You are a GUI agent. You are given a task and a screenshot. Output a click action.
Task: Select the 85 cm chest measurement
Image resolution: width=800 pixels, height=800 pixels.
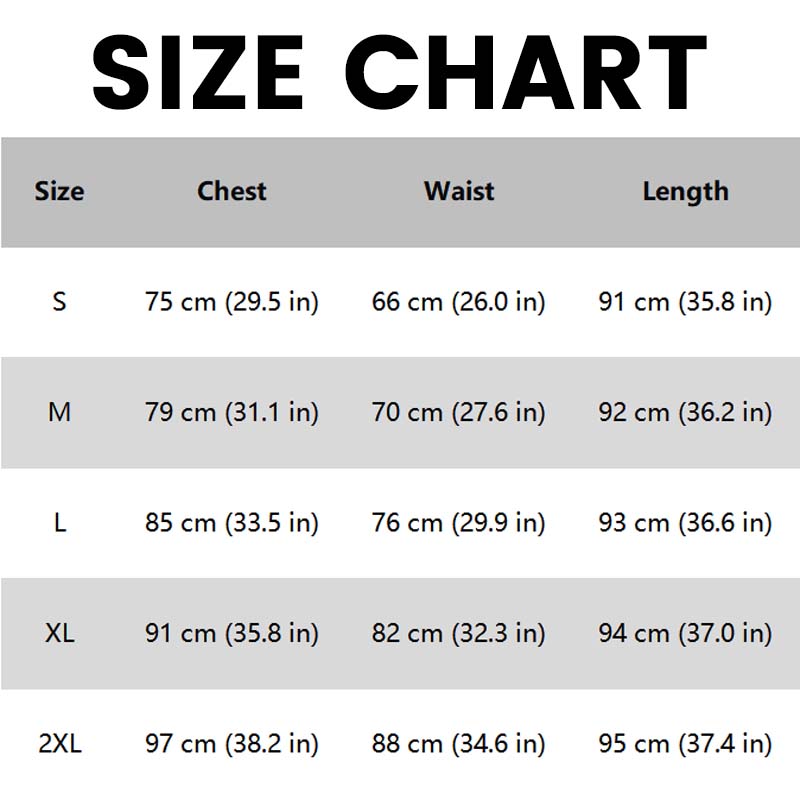click(232, 522)
